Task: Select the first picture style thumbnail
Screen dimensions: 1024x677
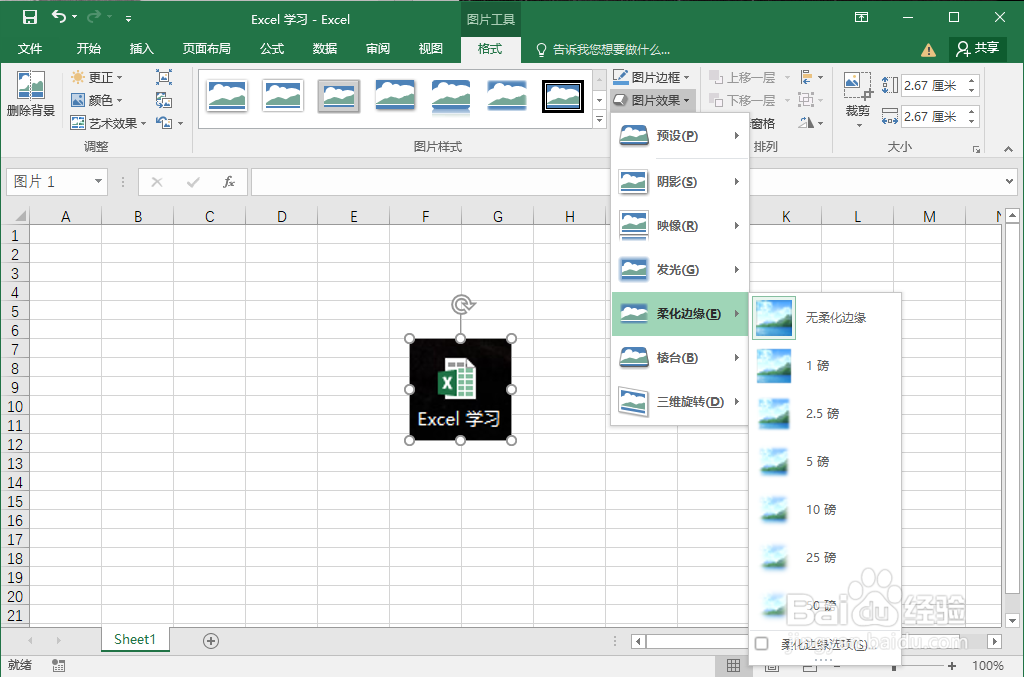Action: [227, 96]
